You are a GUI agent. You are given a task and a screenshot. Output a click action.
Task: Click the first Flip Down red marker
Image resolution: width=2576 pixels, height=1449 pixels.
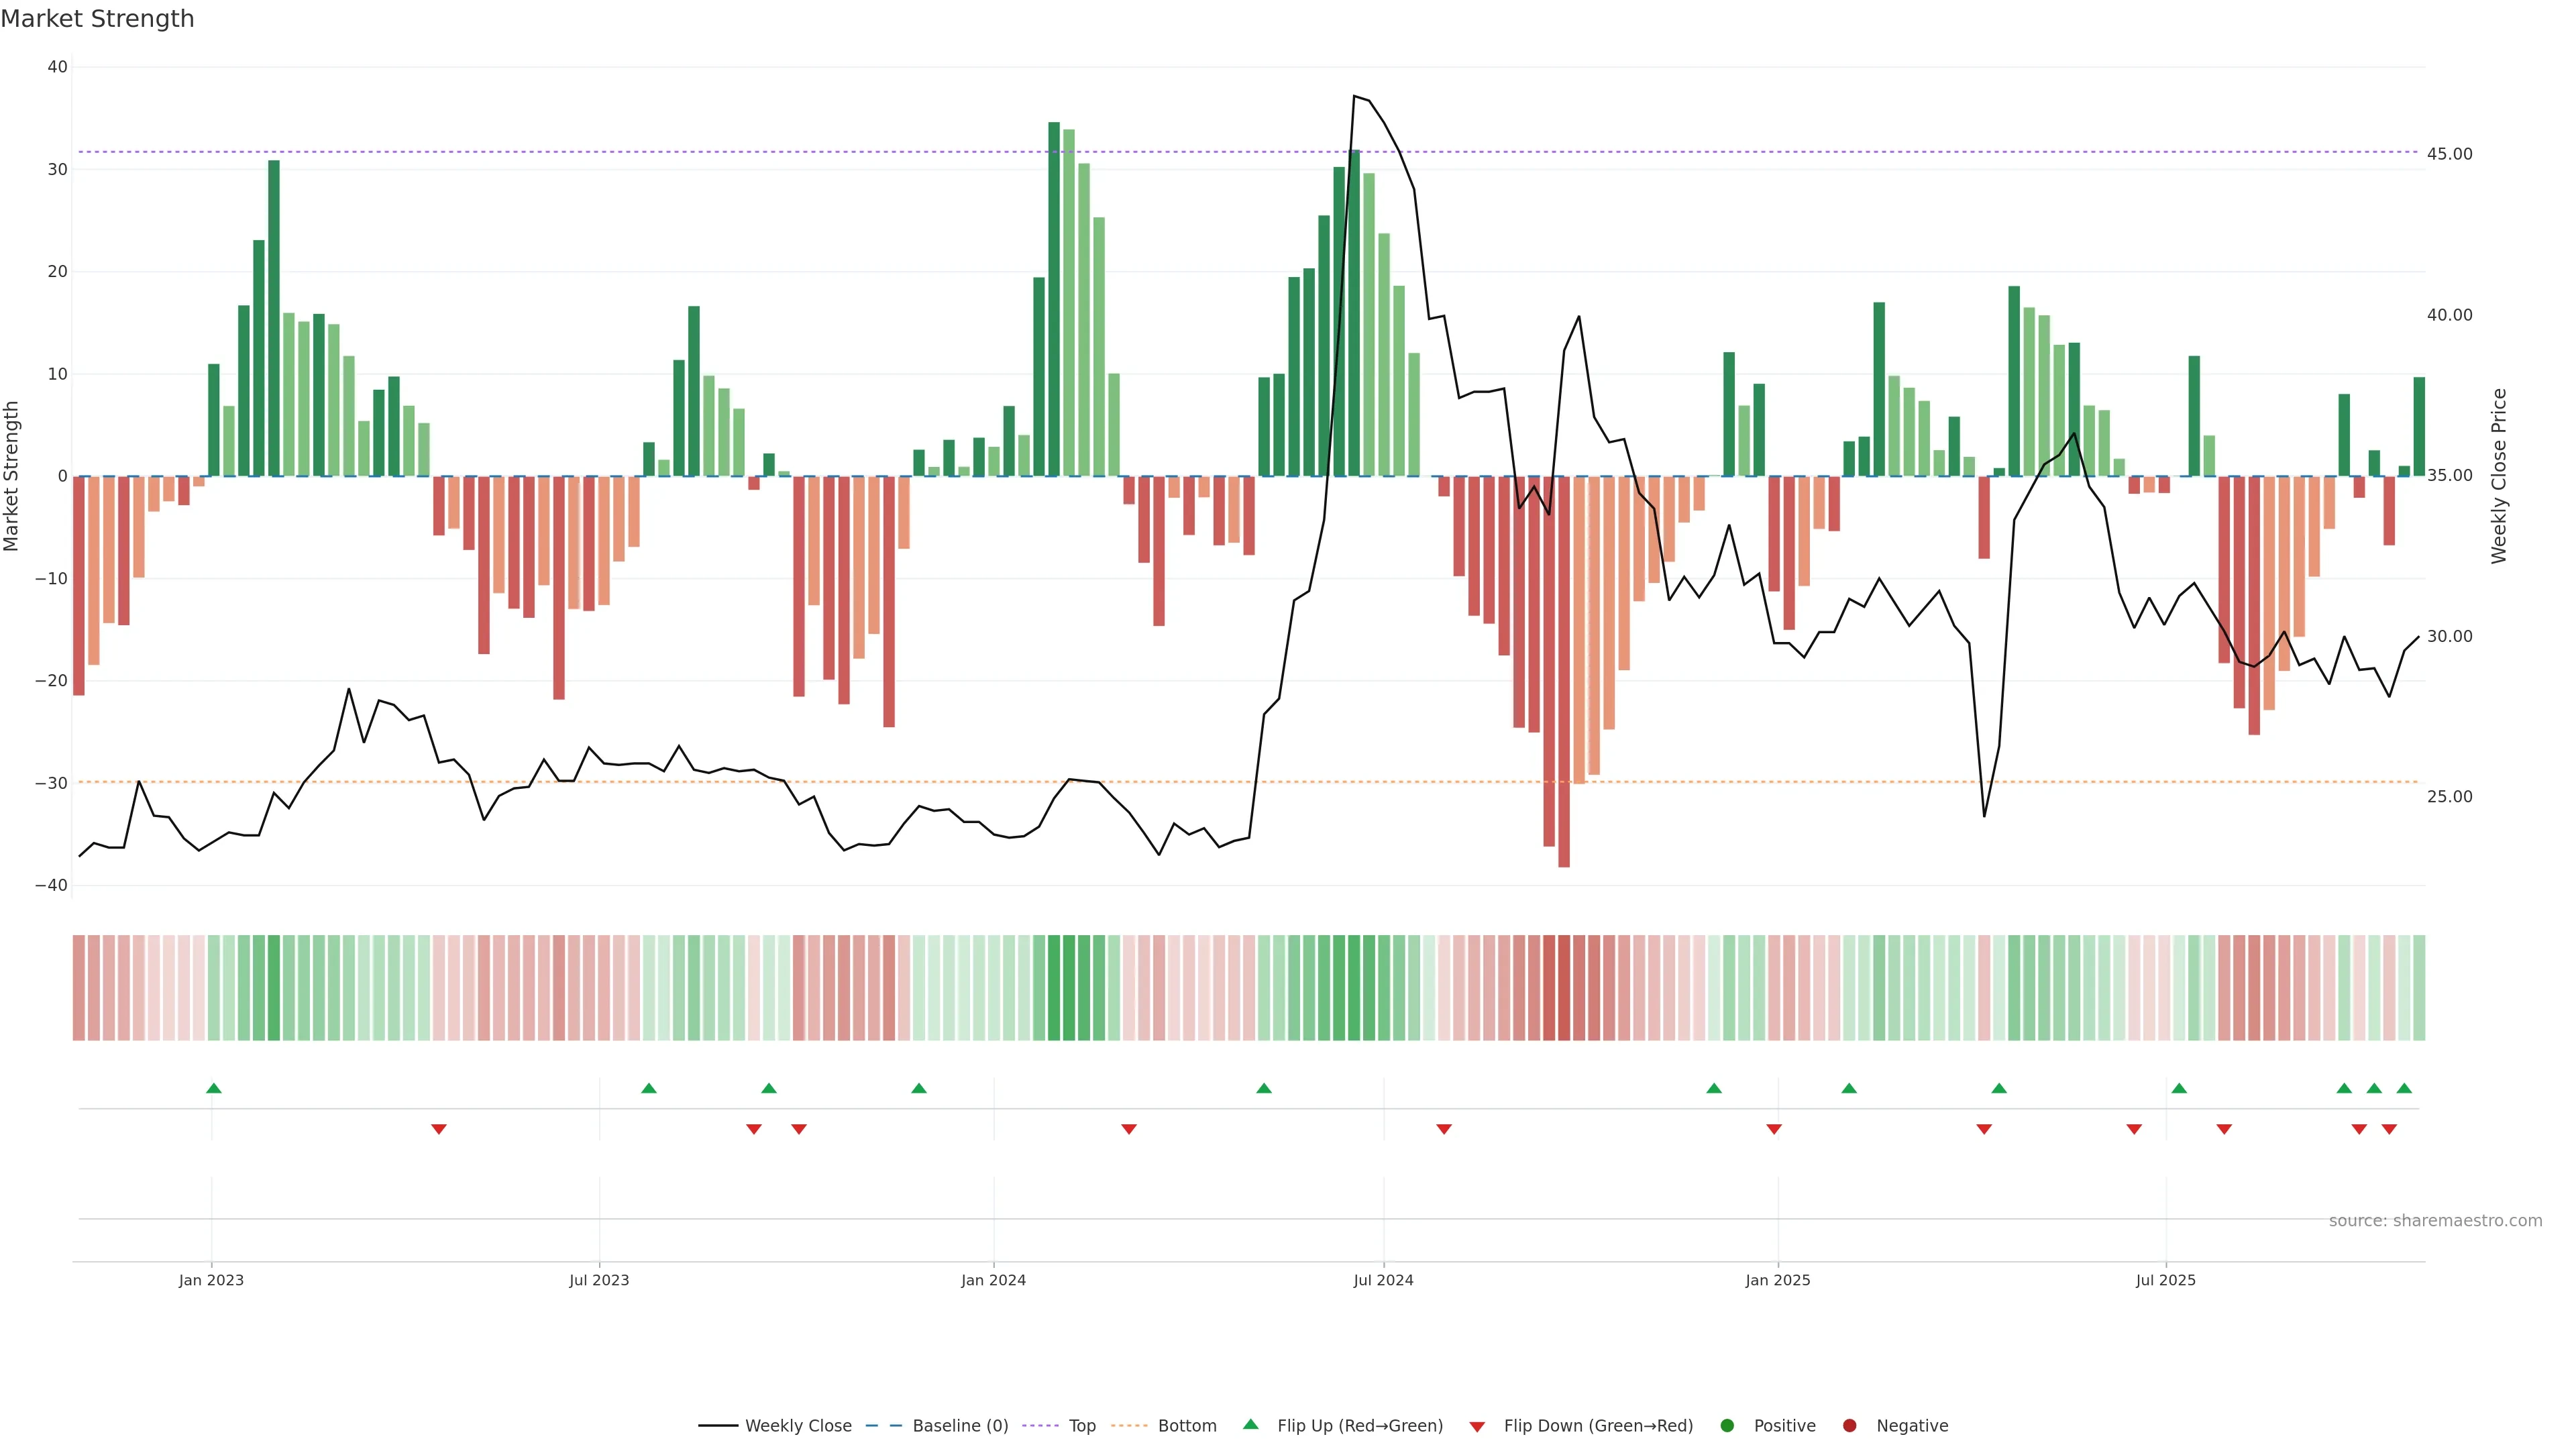(438, 1129)
